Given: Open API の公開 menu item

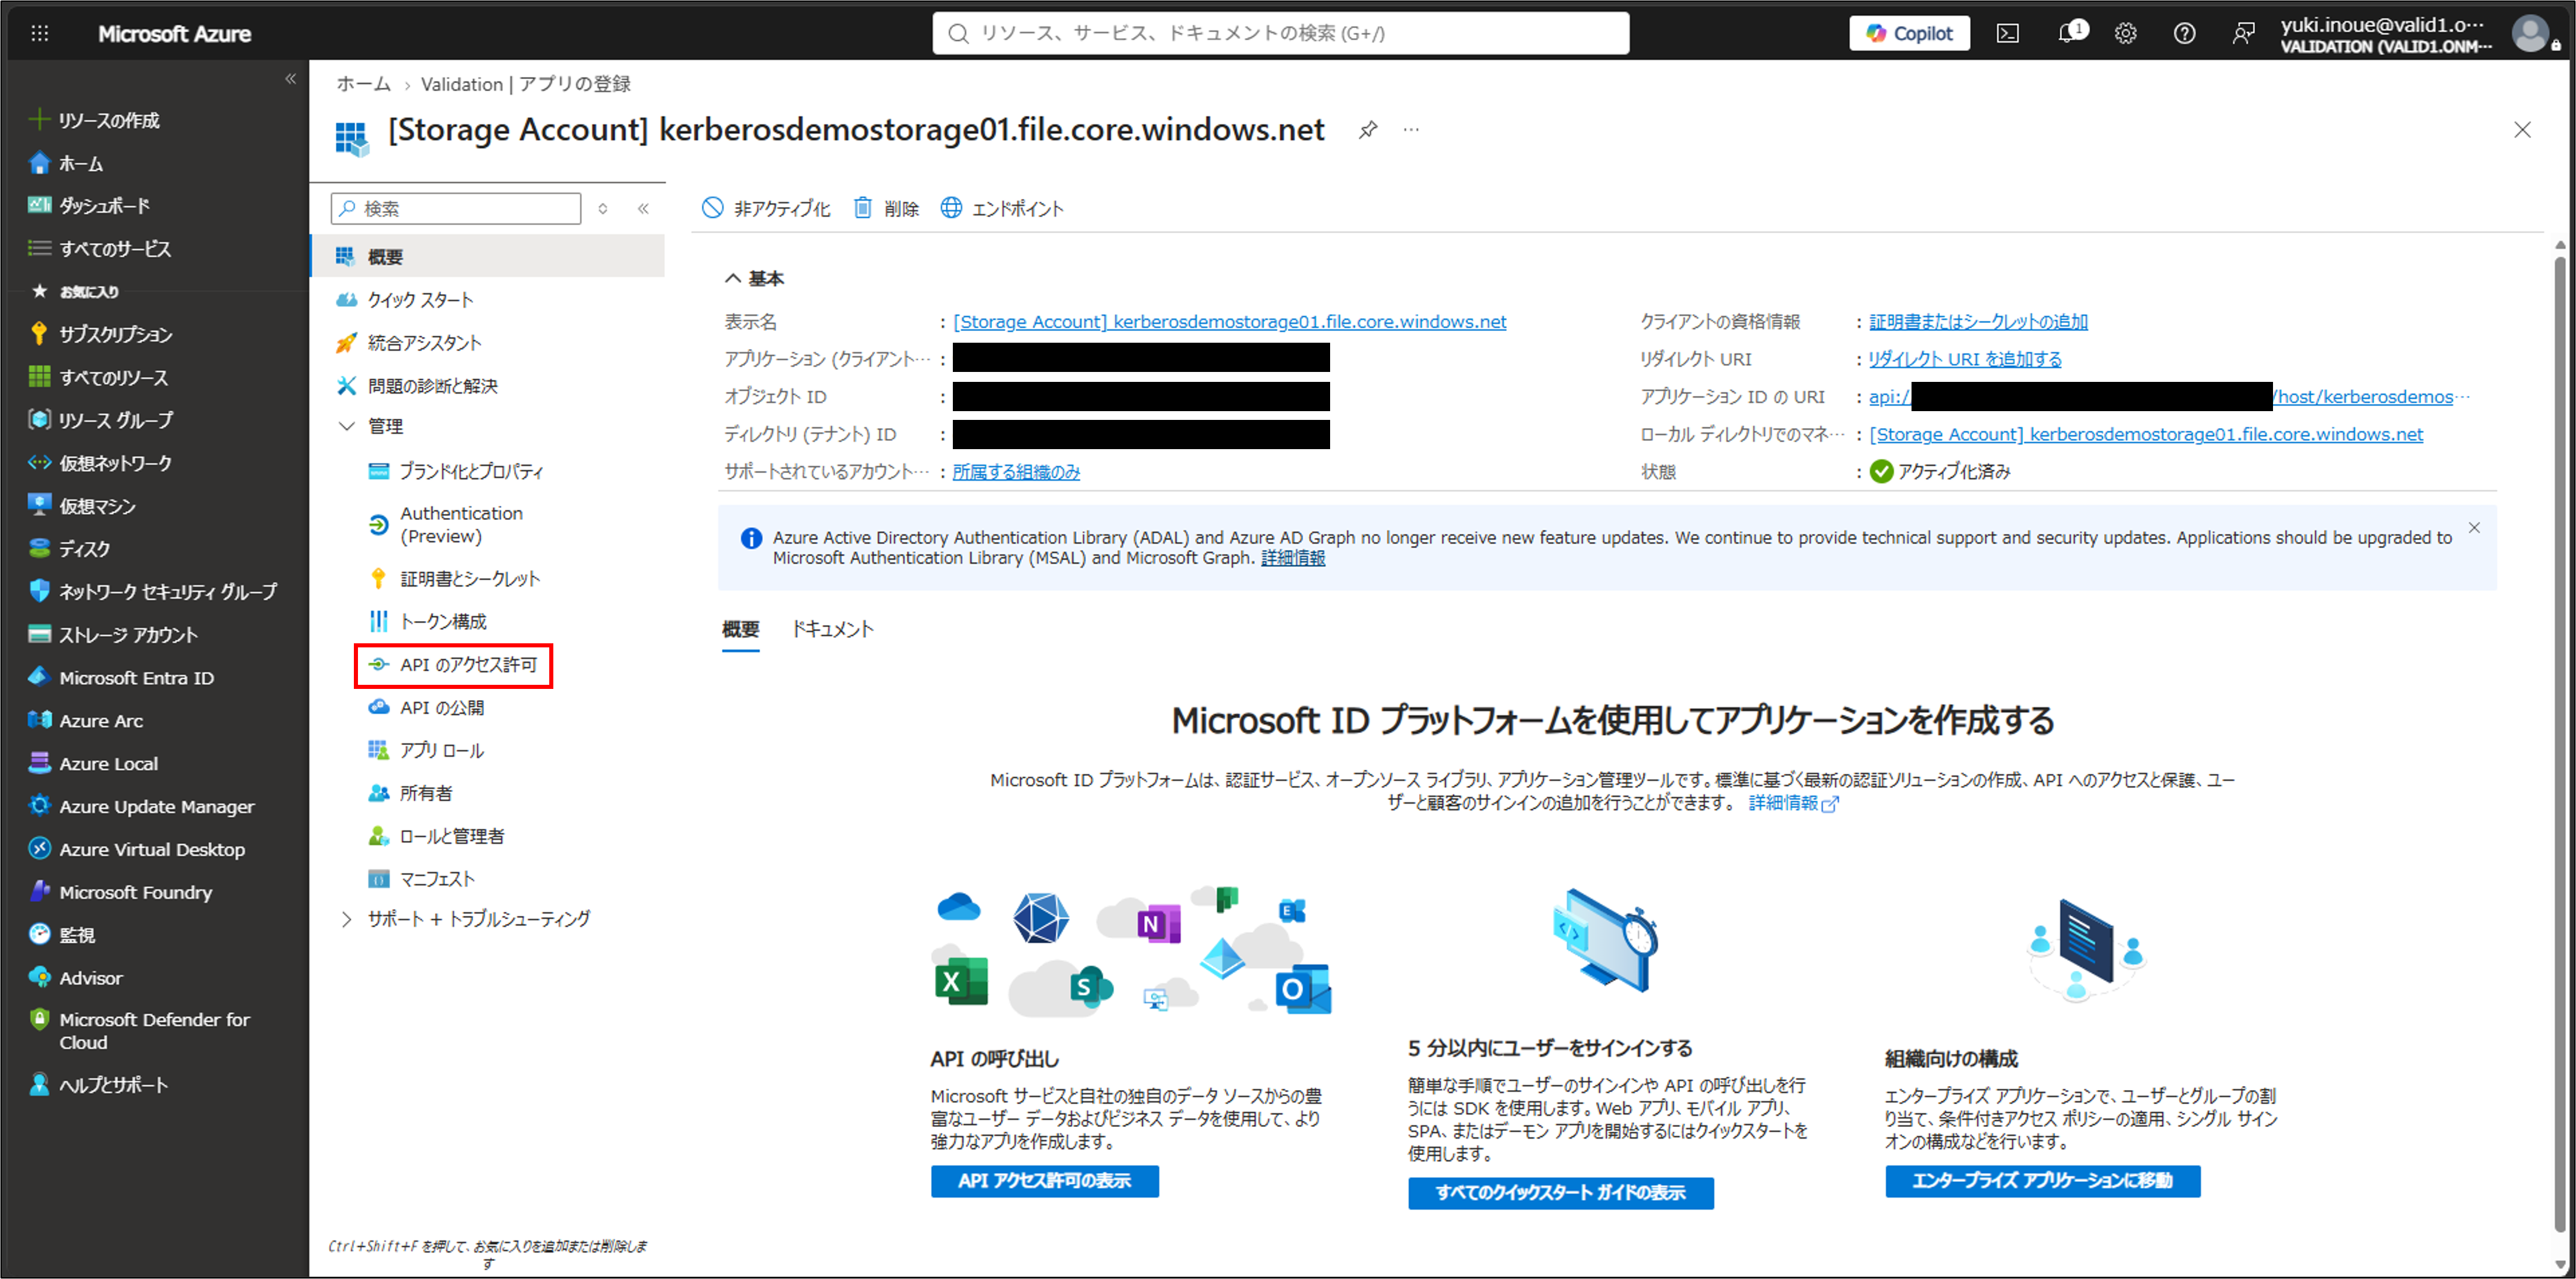Looking at the screenshot, I should point(426,707).
